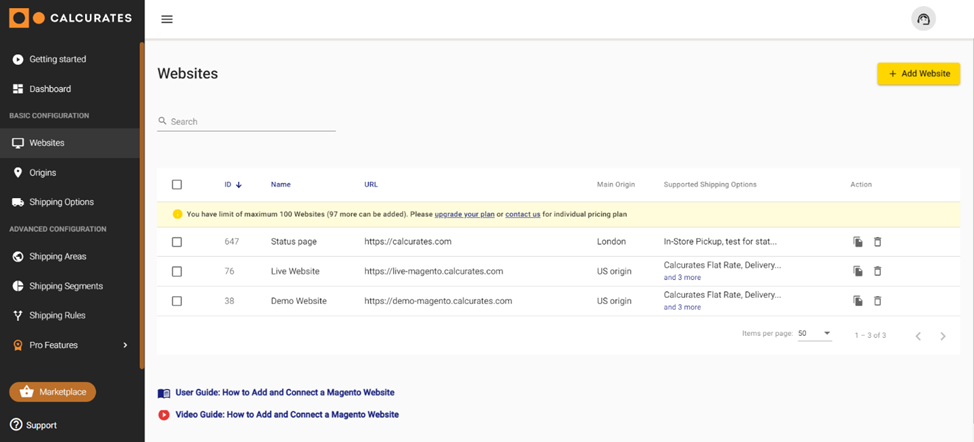Select the Status page row checkbox
974x442 pixels.
tap(177, 241)
